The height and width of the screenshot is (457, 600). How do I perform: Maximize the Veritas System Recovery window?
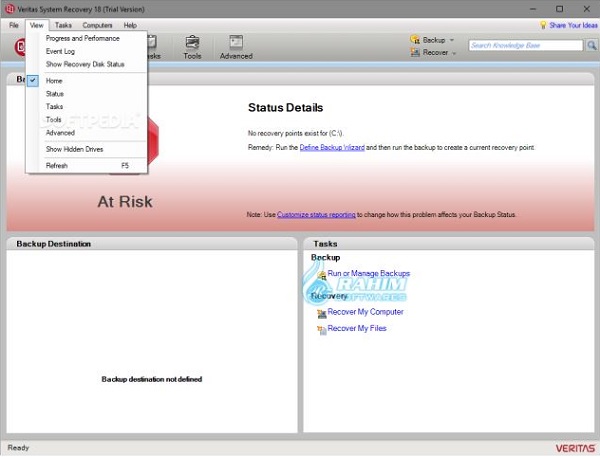tap(559, 9)
